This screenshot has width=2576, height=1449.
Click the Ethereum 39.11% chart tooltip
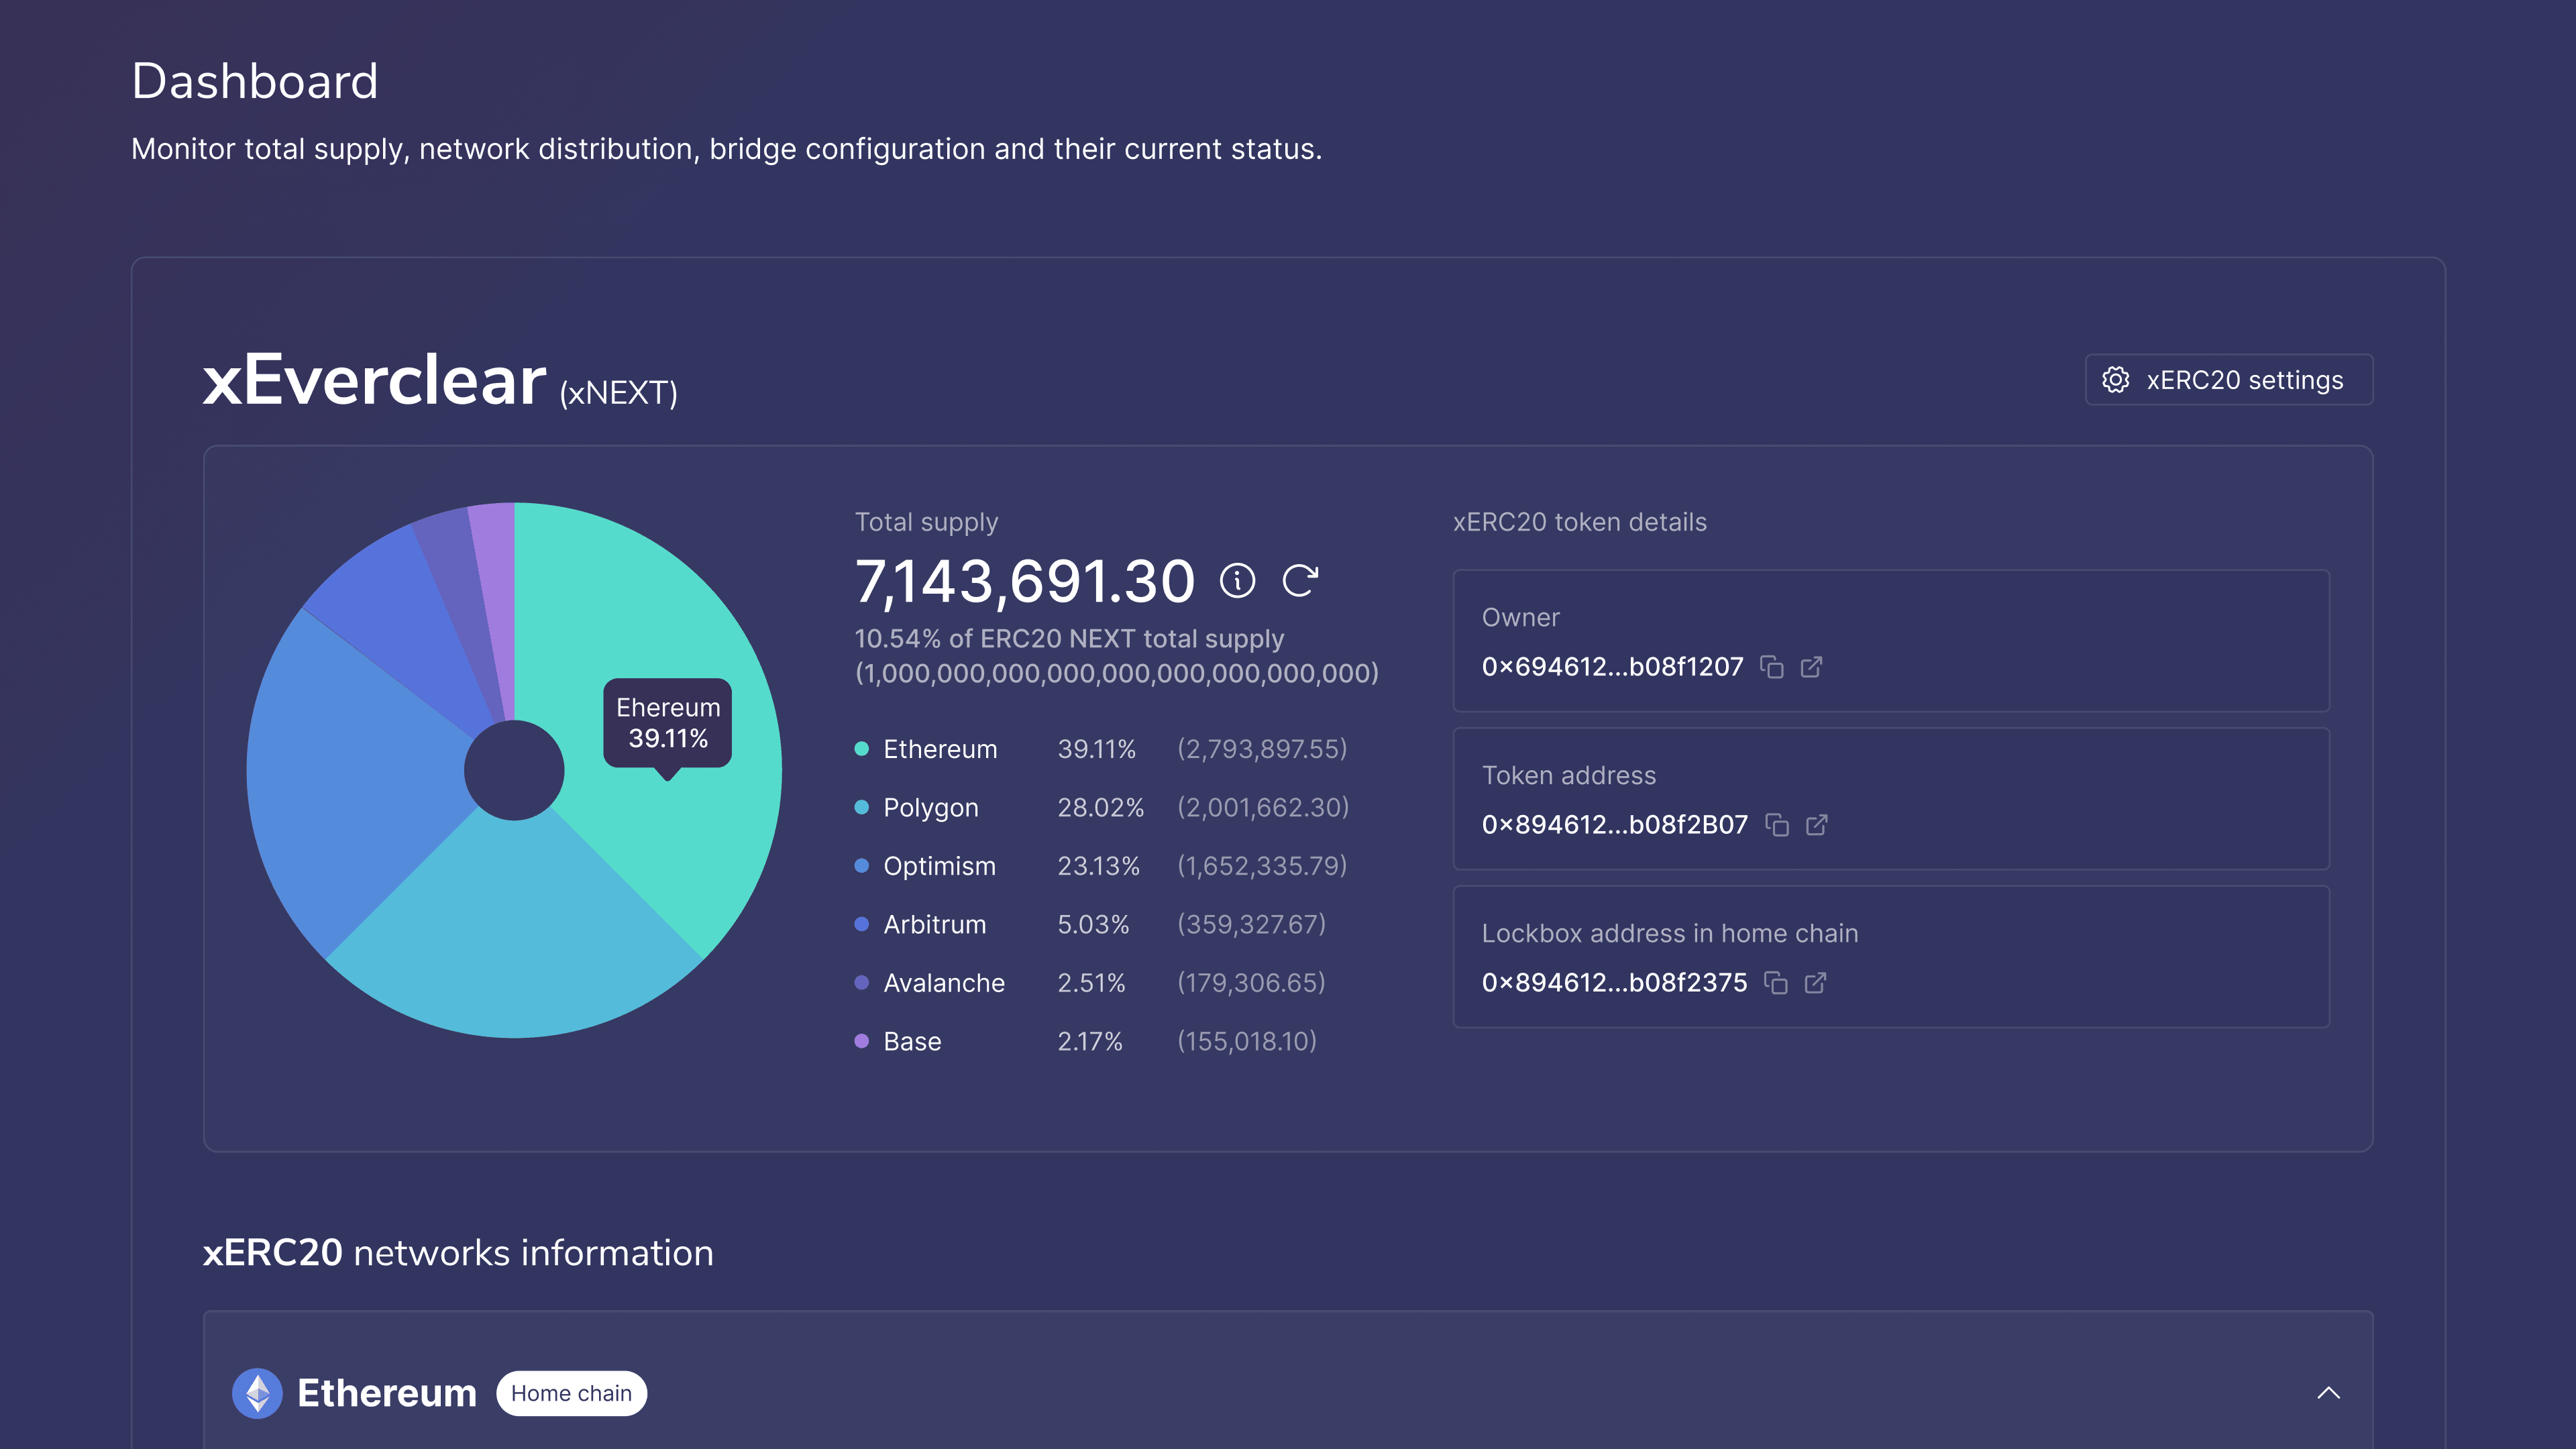[668, 723]
